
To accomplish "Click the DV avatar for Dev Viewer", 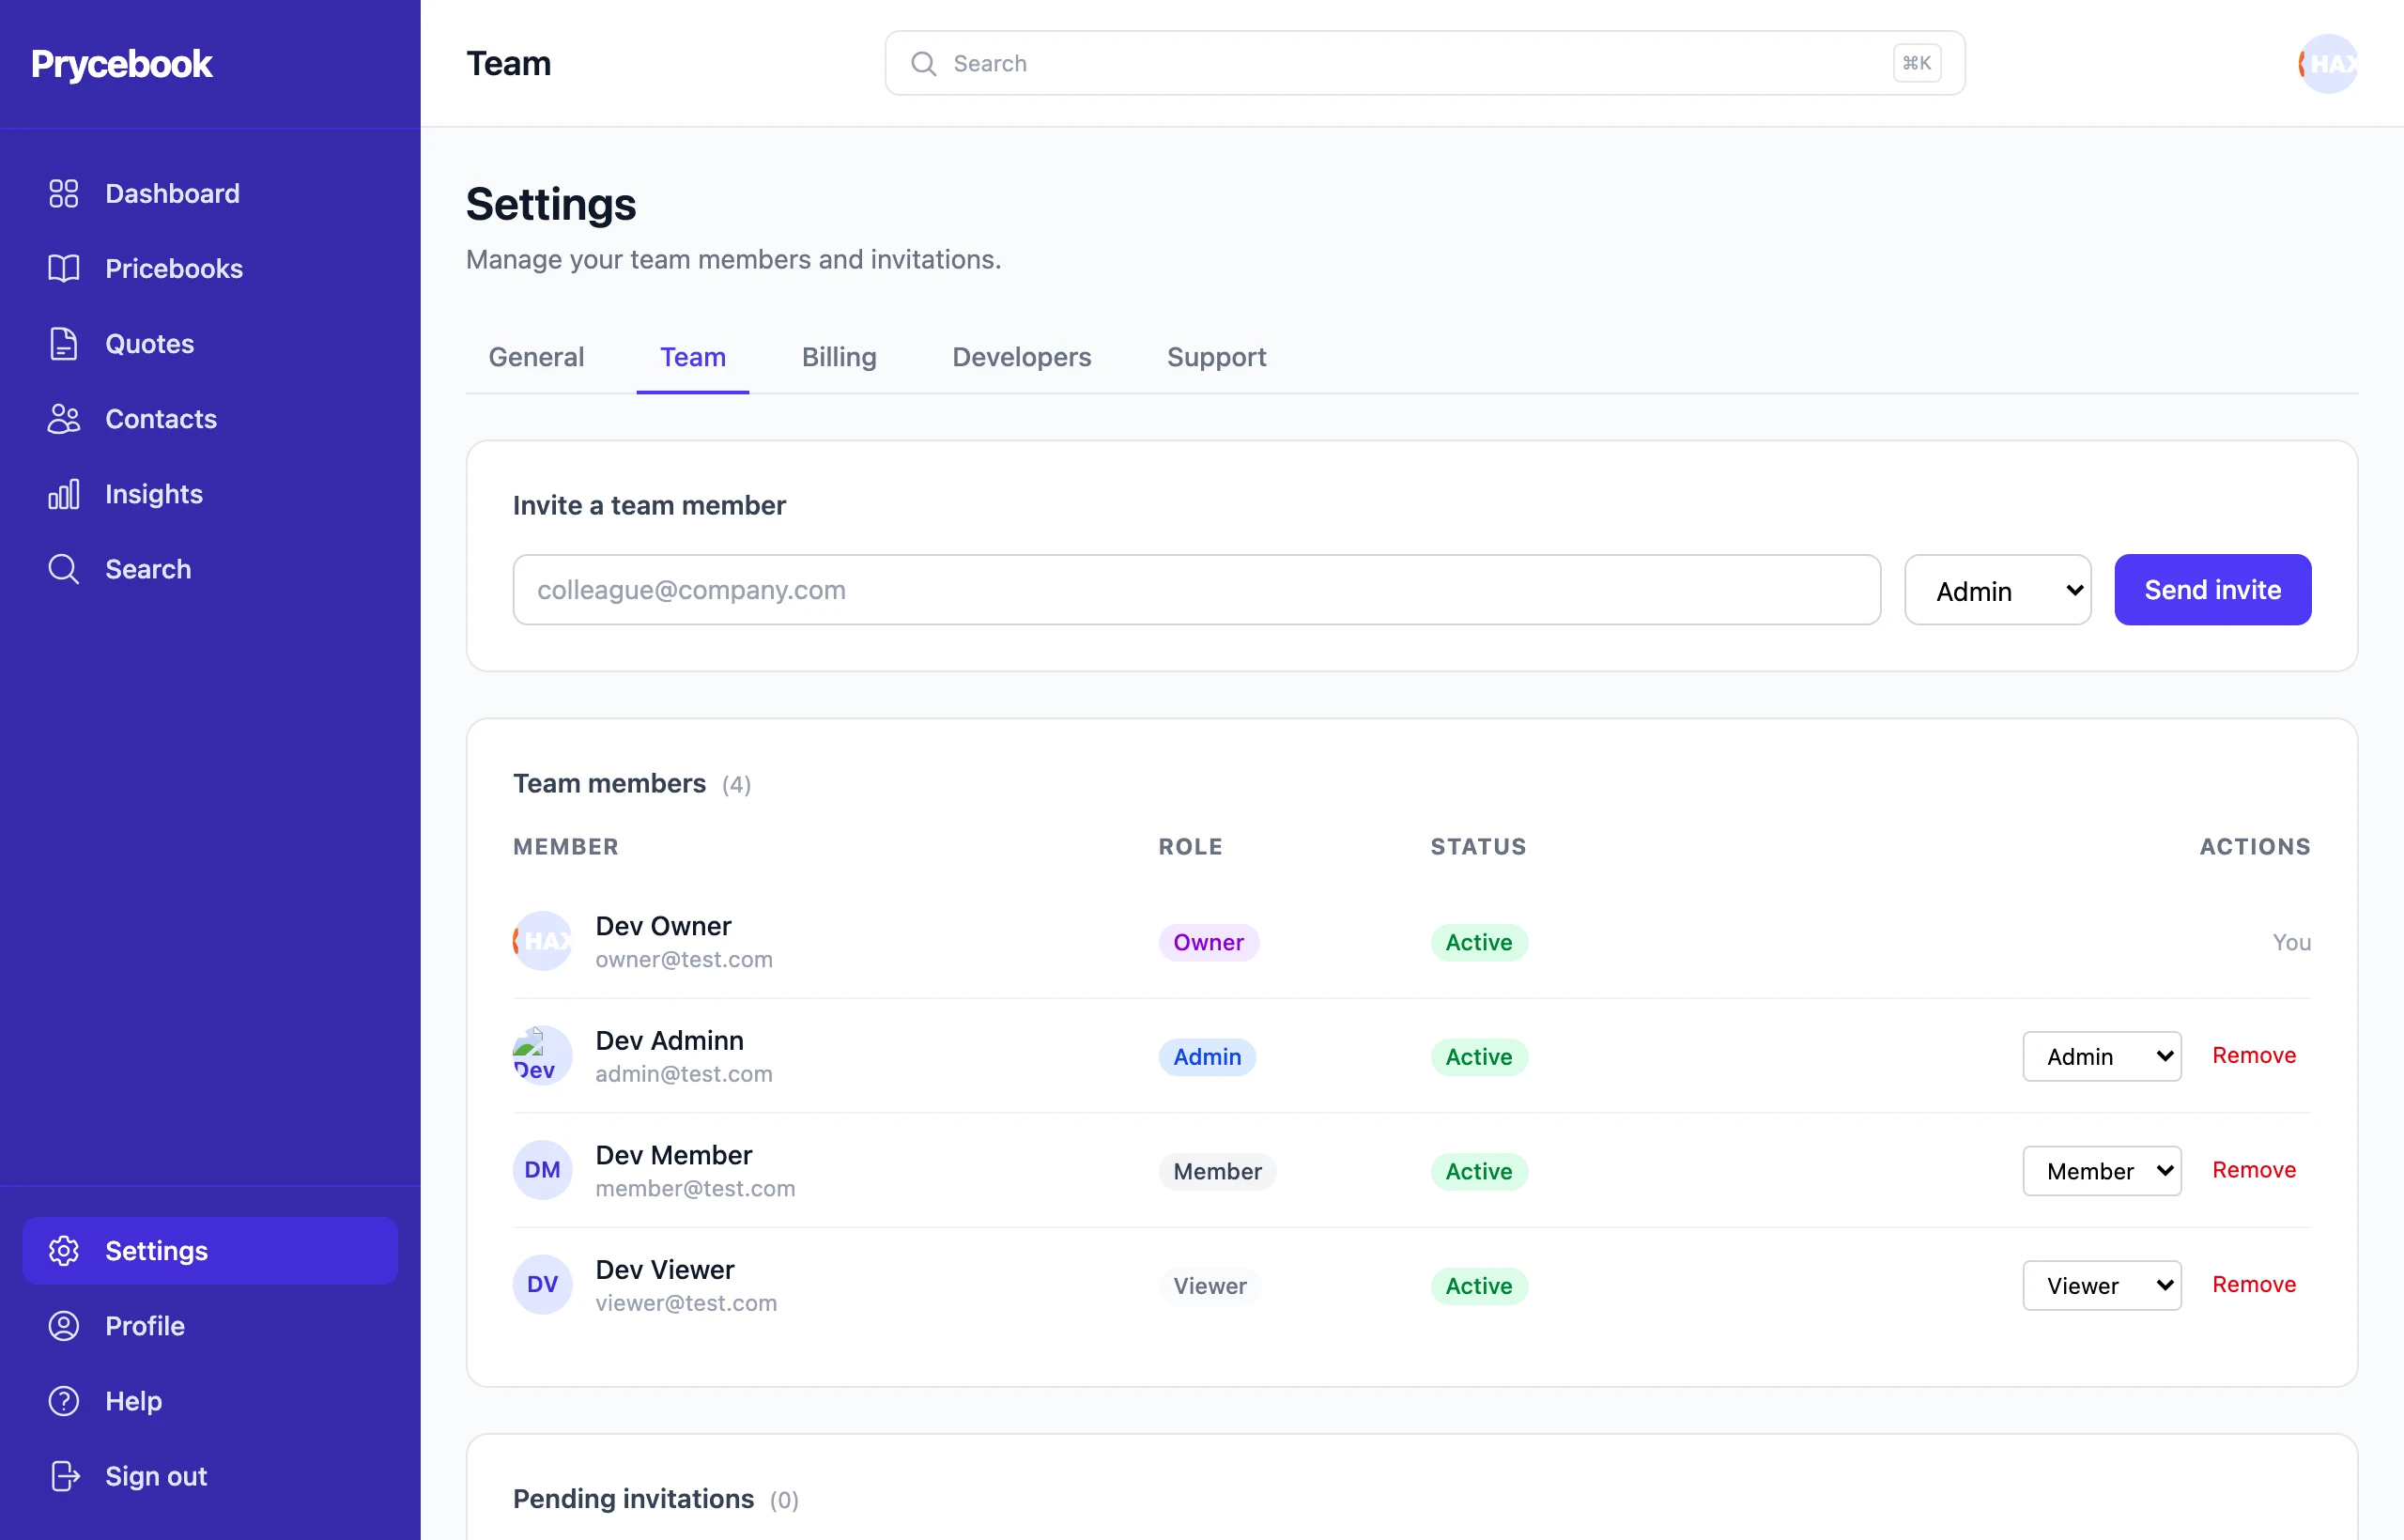I will point(542,1284).
